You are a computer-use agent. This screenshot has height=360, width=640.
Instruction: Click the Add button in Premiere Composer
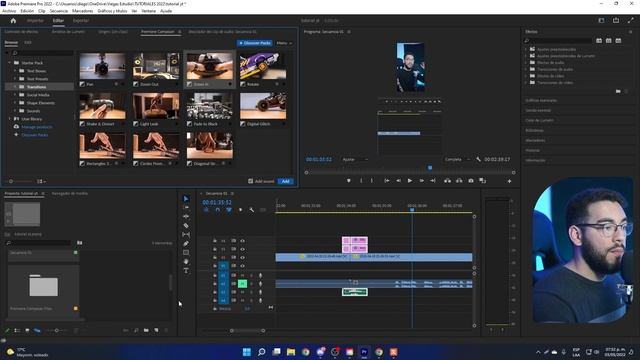(x=286, y=181)
